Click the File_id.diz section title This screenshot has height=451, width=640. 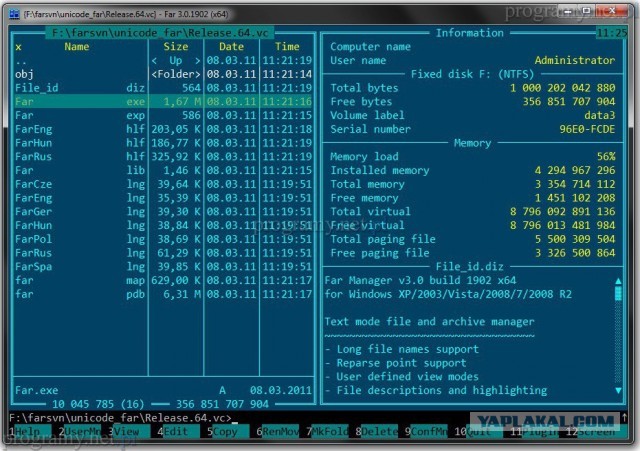(x=469, y=267)
